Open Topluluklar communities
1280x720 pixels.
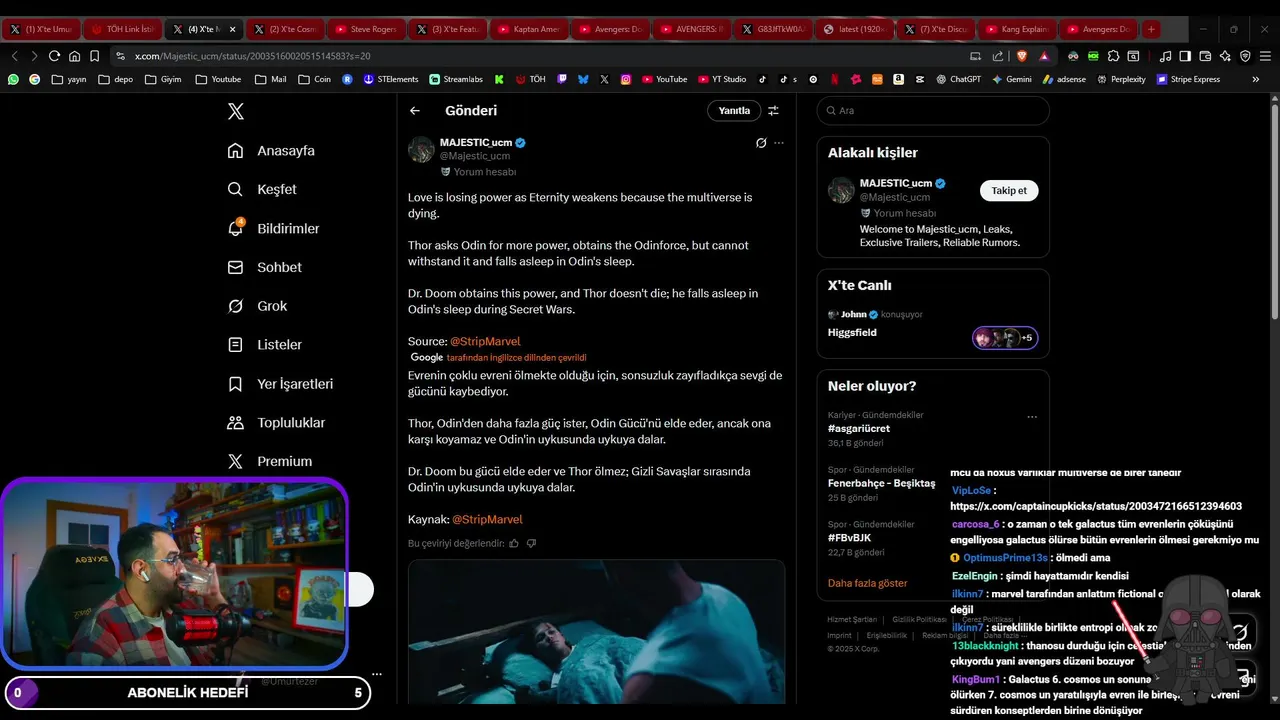point(277,423)
